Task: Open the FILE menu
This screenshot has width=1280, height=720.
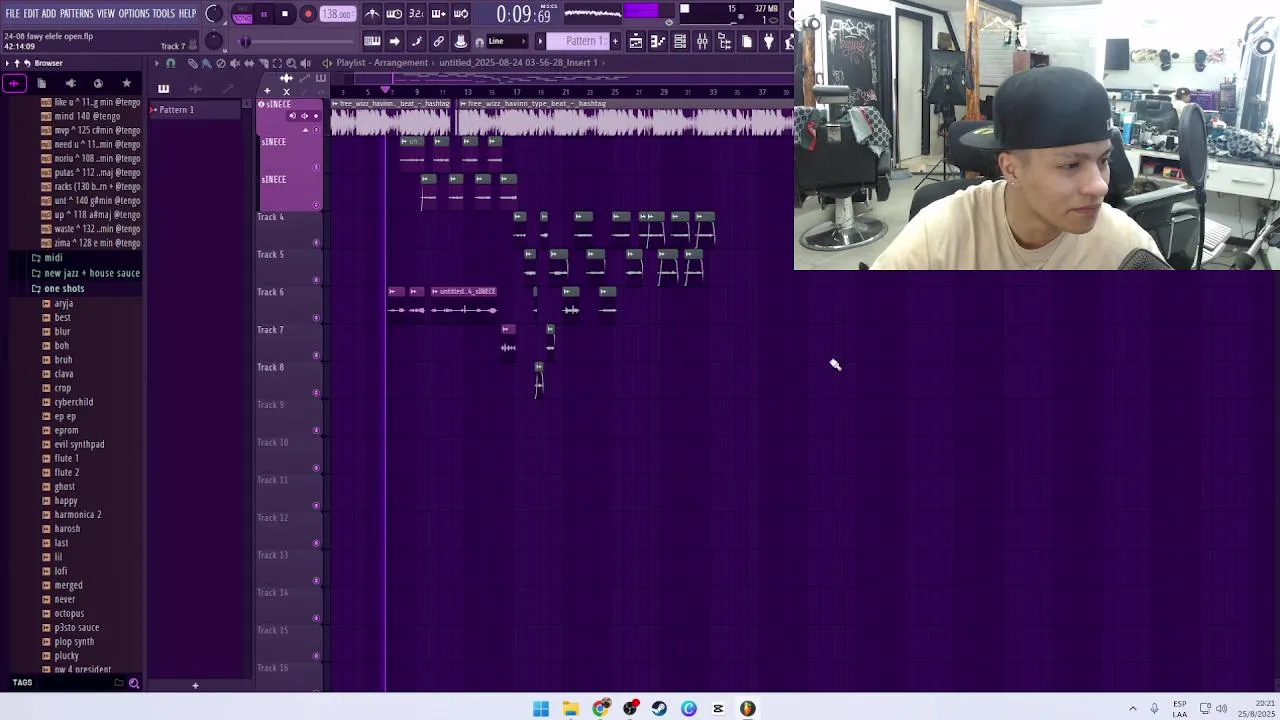Action: click(12, 13)
